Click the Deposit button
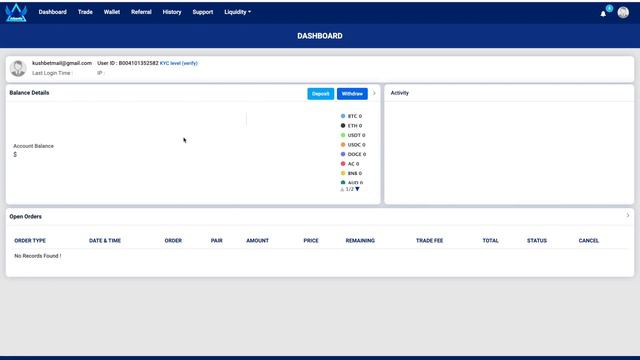The height and width of the screenshot is (360, 640). click(x=320, y=94)
